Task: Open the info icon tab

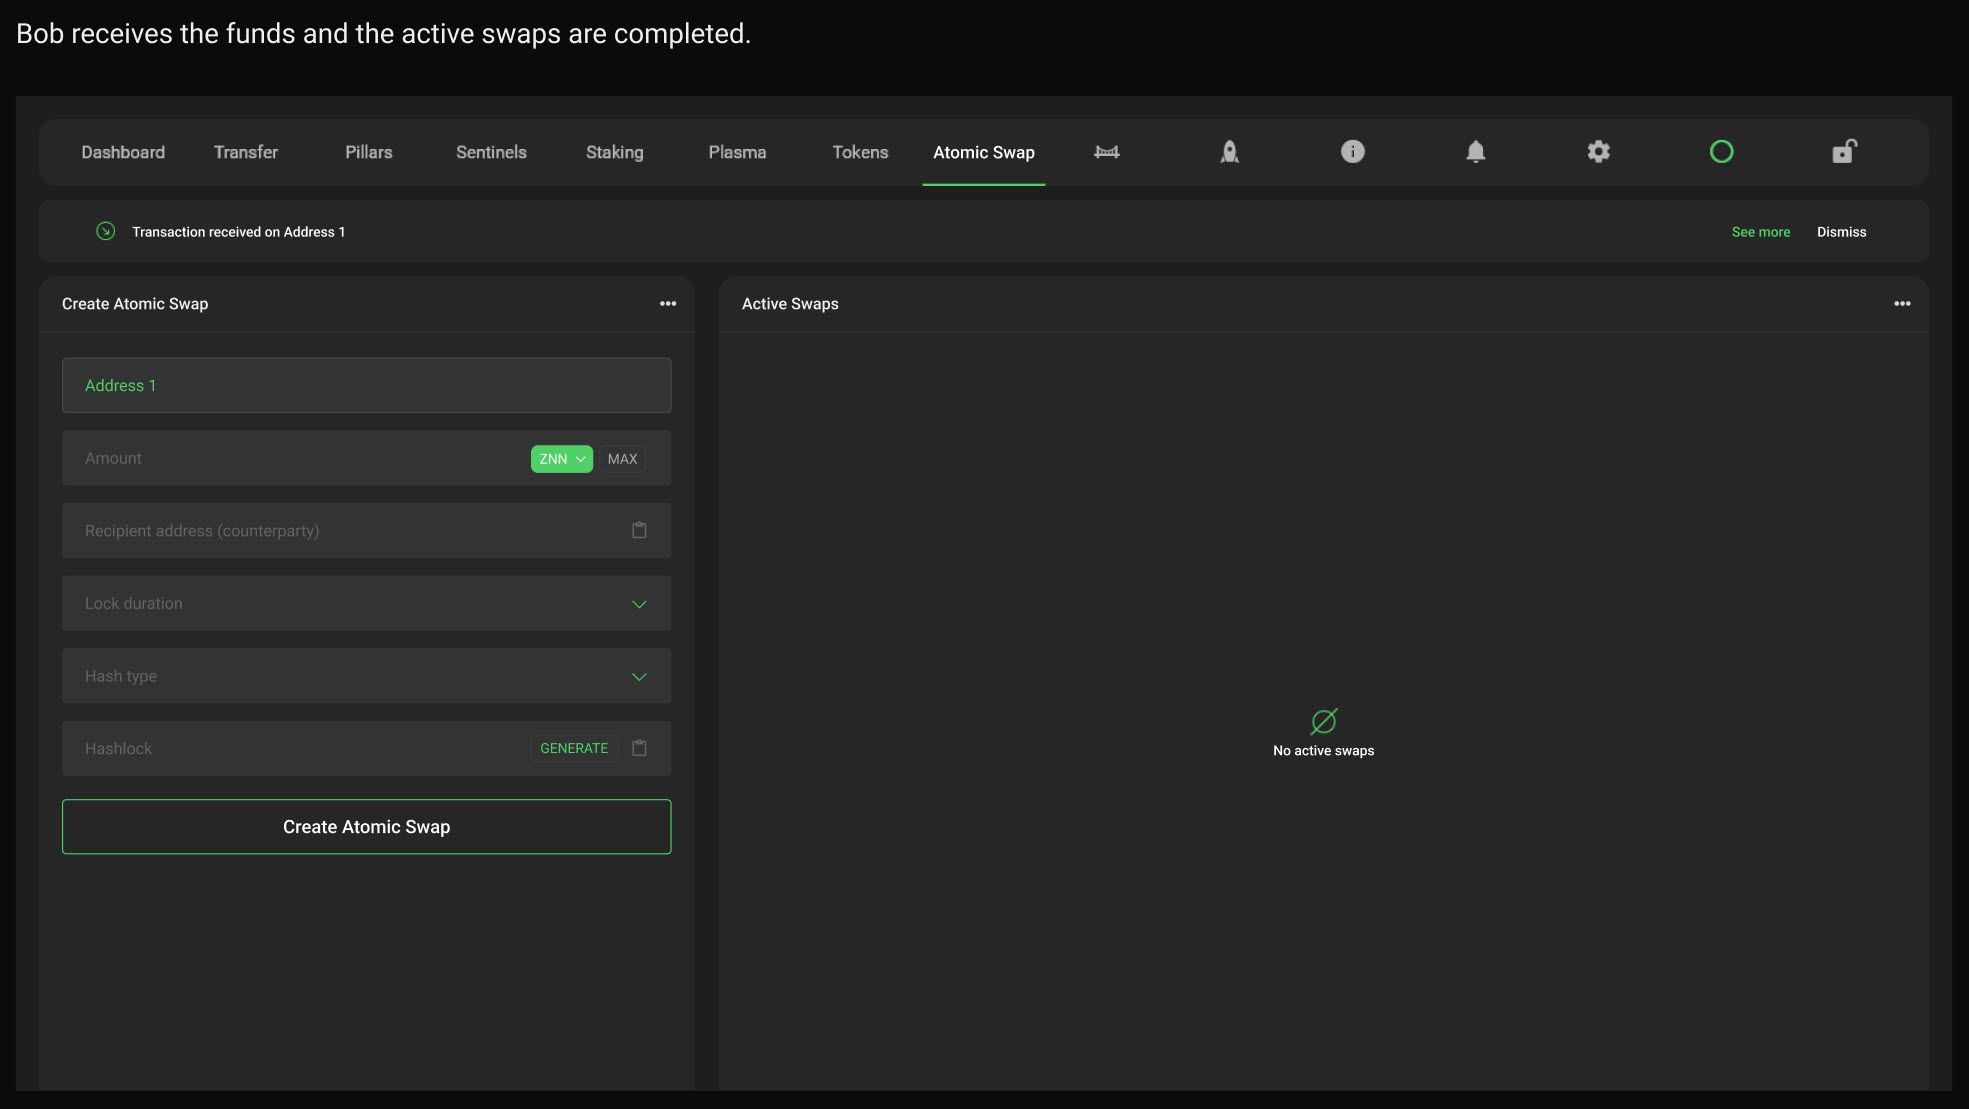Action: (x=1352, y=152)
